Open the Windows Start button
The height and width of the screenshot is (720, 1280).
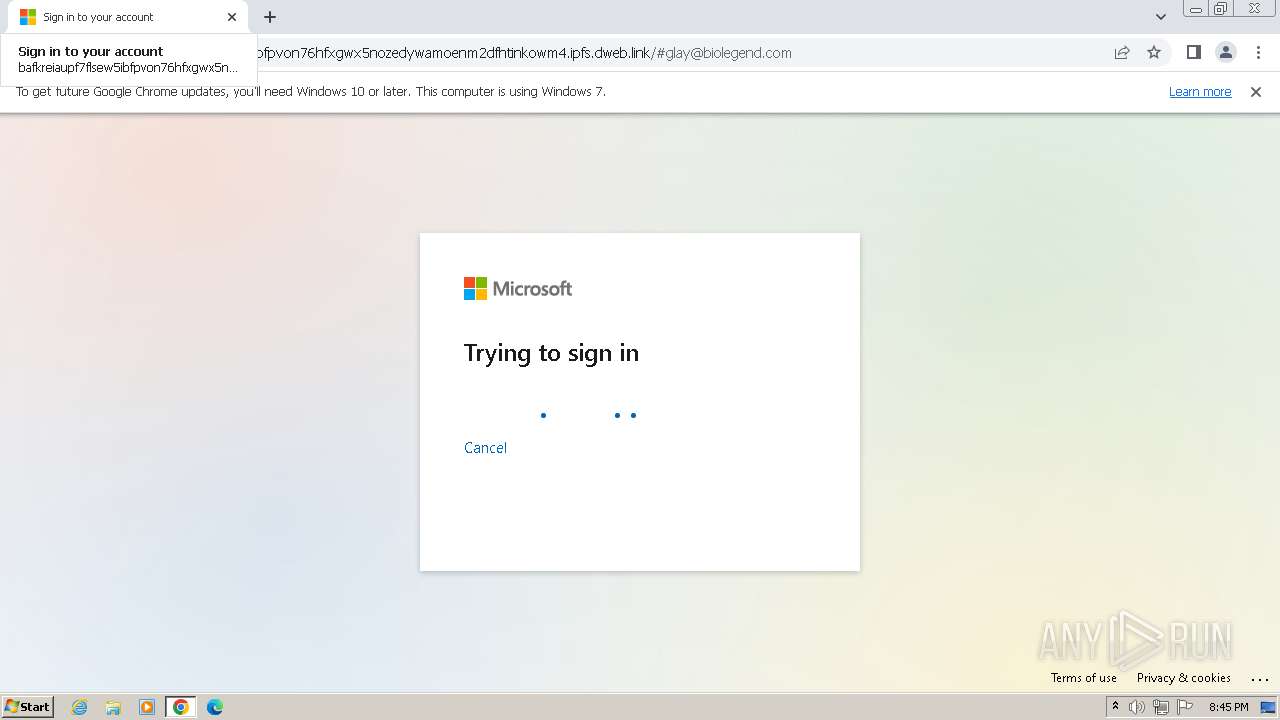28,707
